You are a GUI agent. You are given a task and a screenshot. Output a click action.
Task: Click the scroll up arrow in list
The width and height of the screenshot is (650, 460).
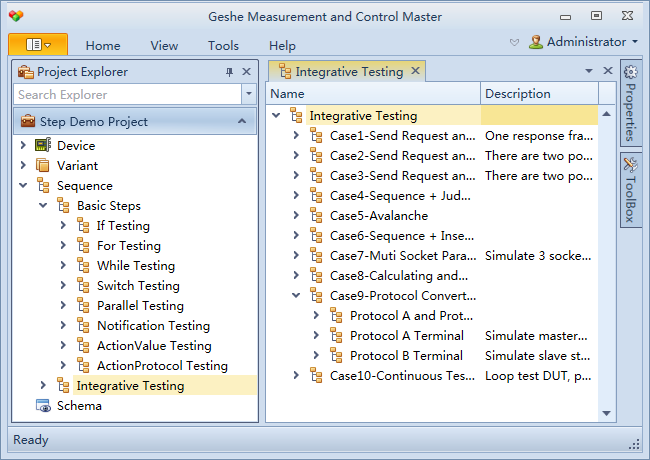(x=606, y=114)
